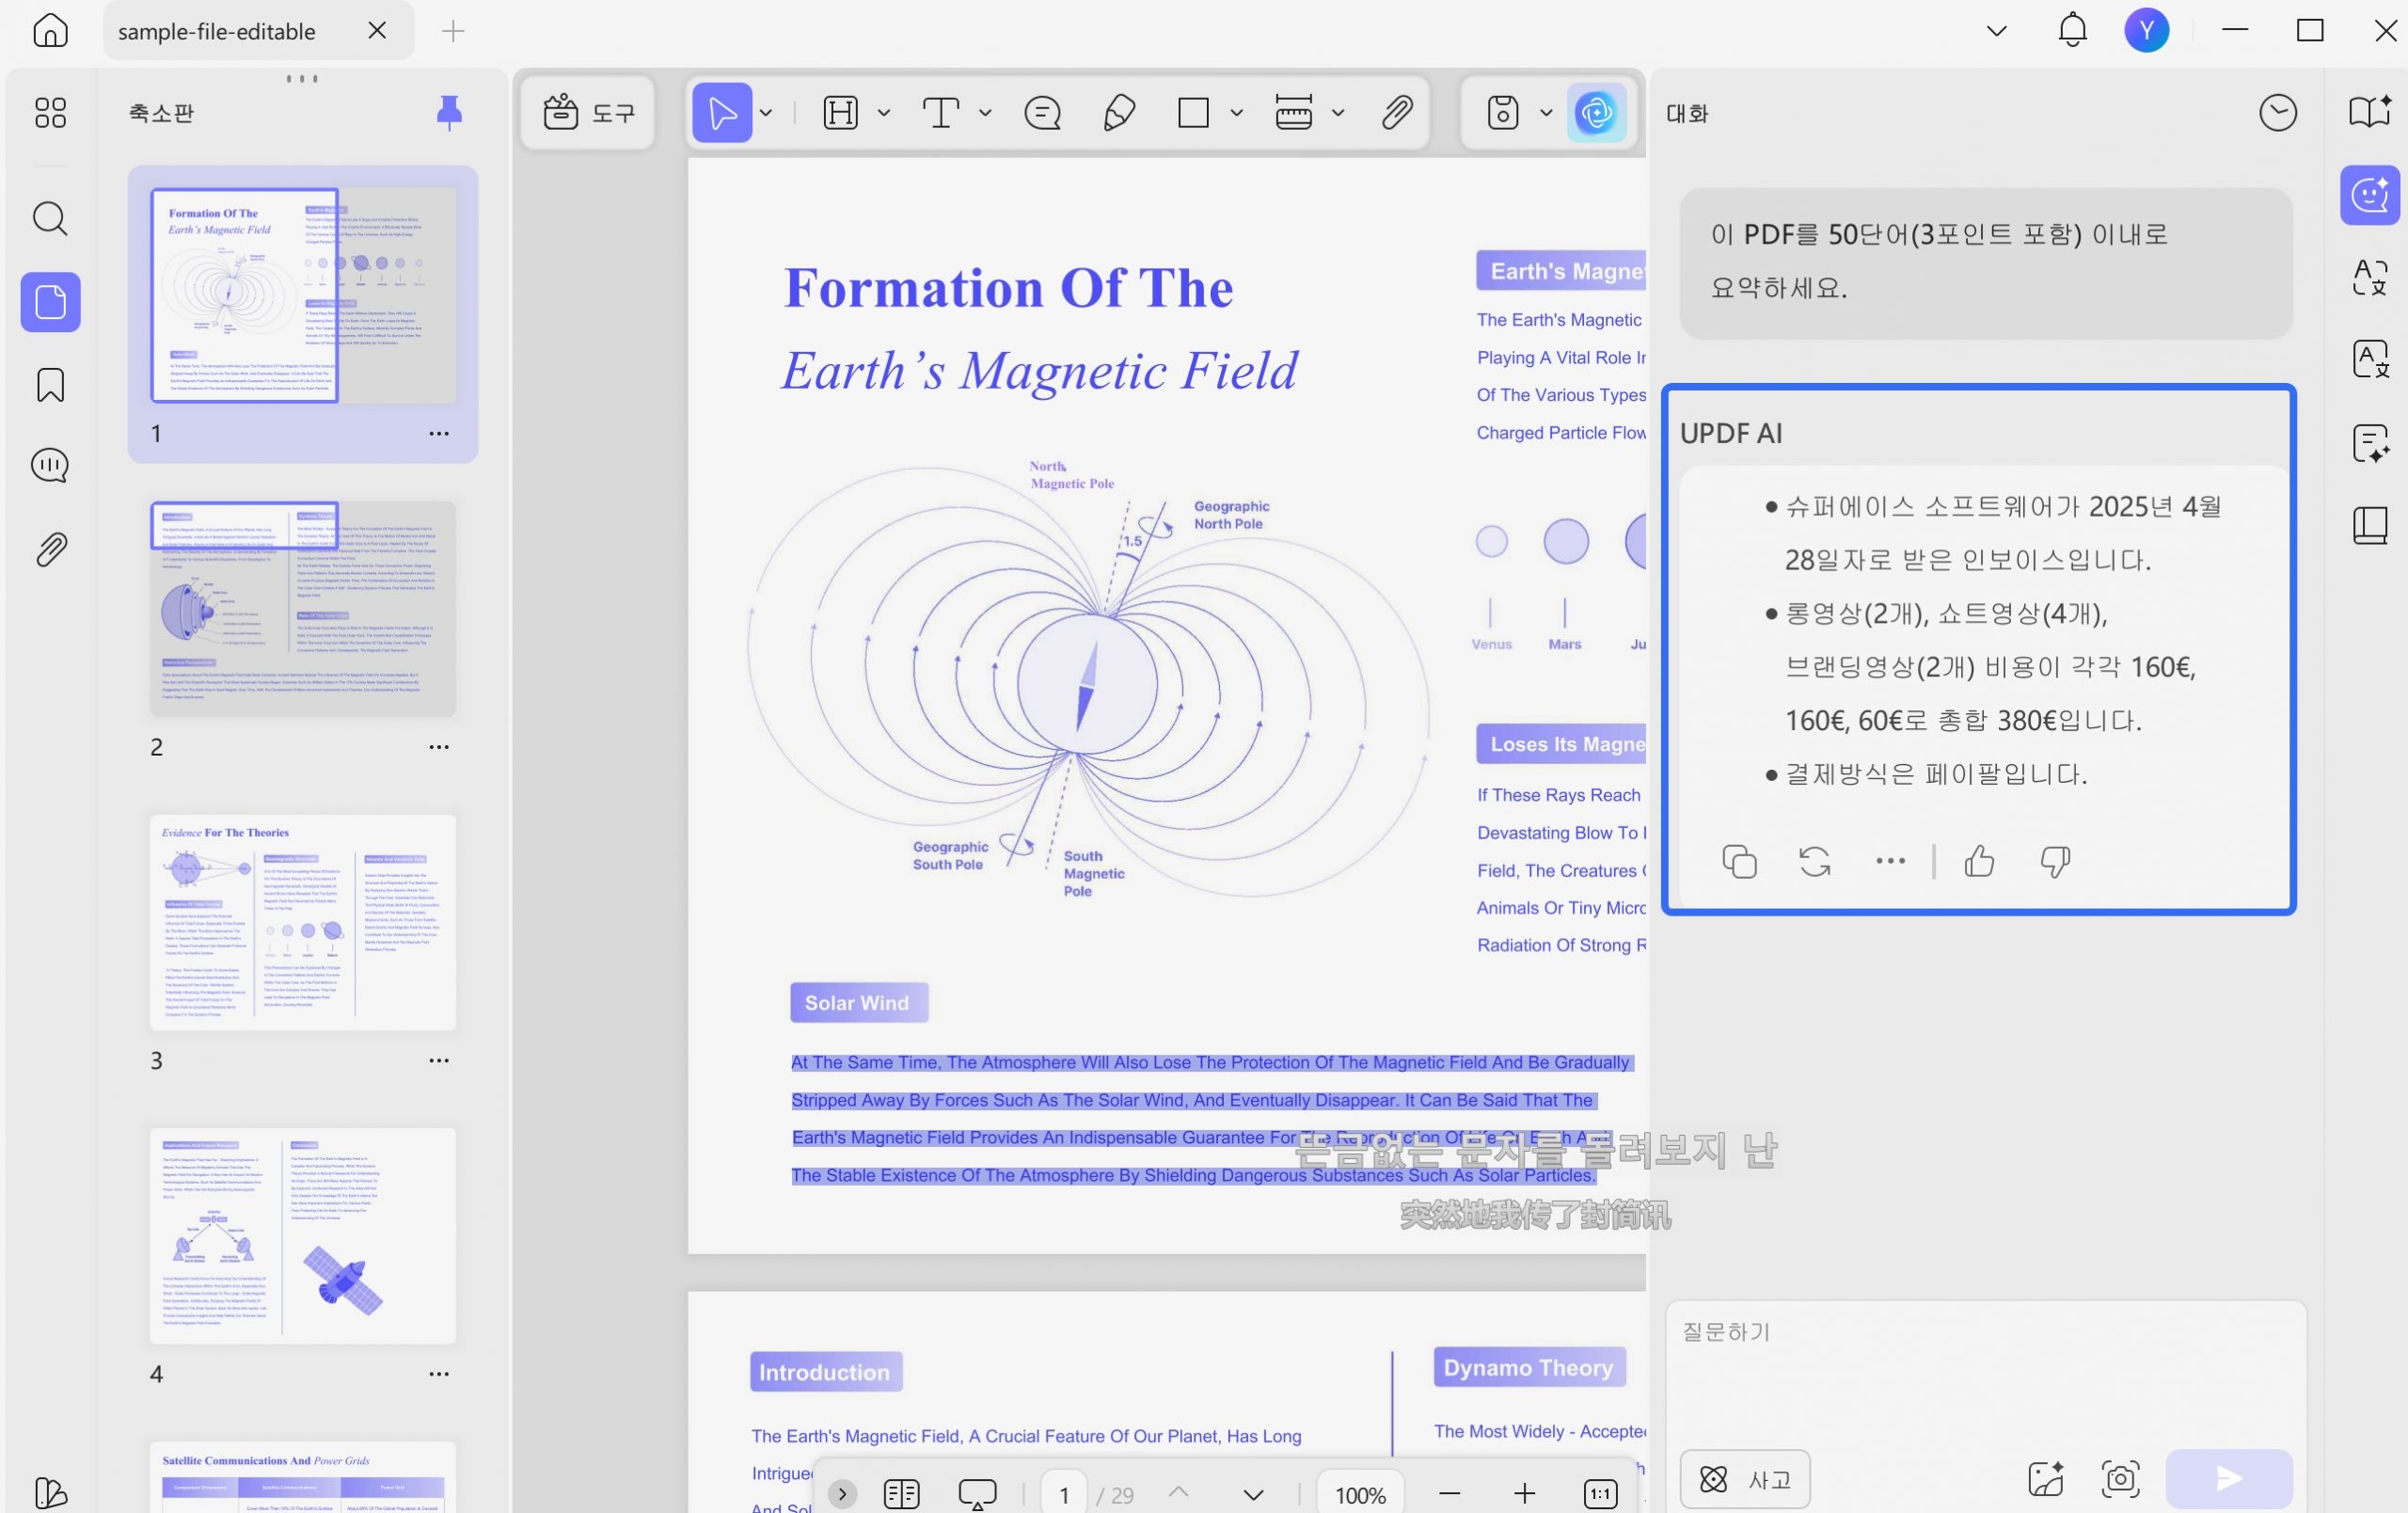The image size is (2408, 1513).
Task: Close the sample-file-editable tab
Action: coord(377,31)
